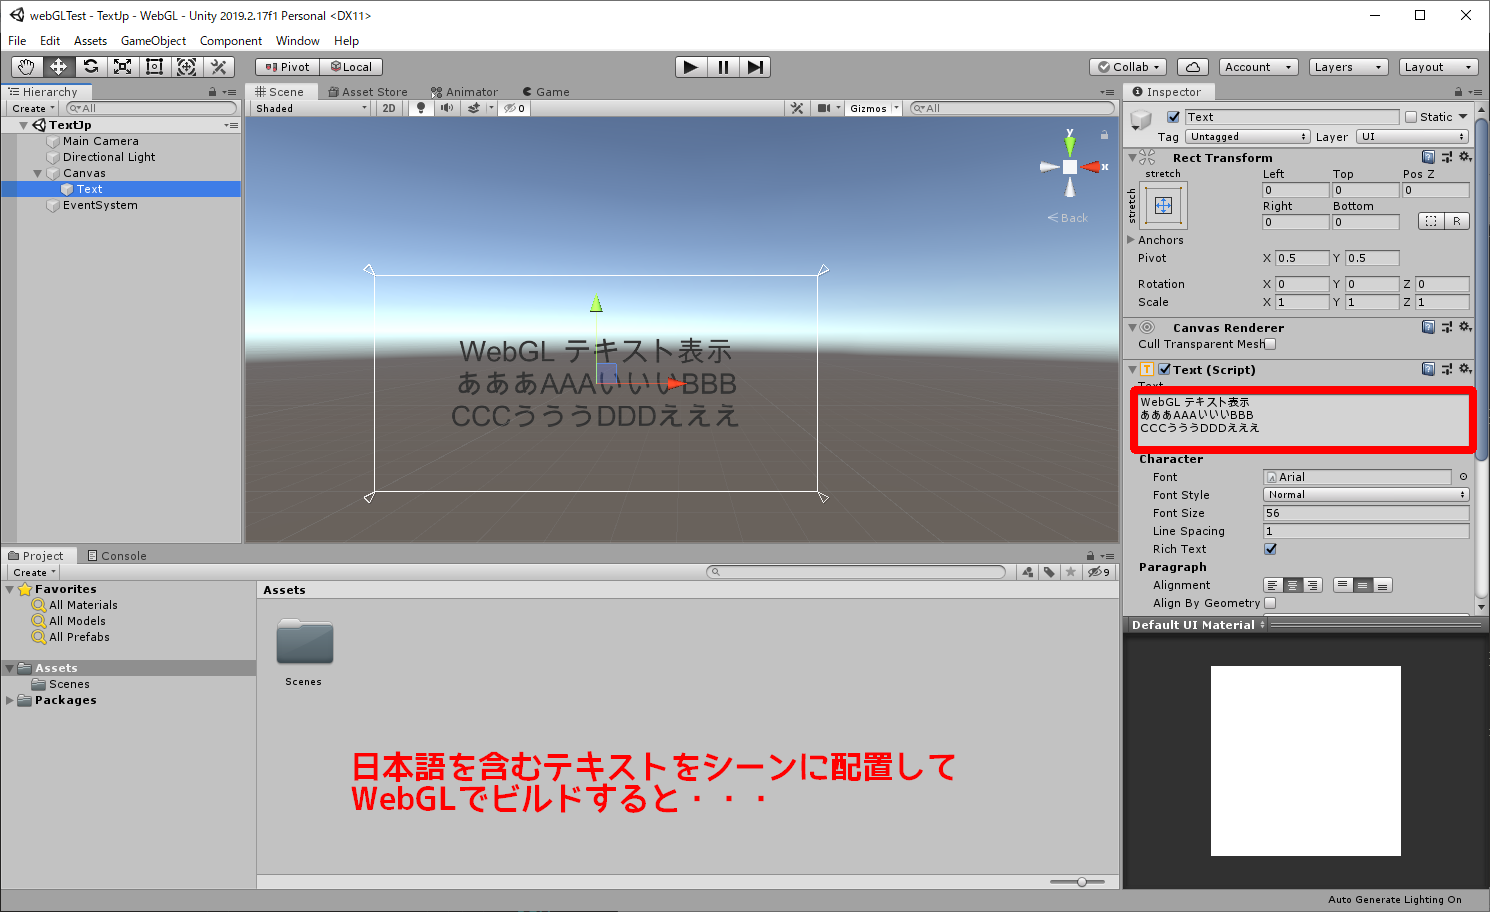Collapse the Canvas tree item arrow
The image size is (1490, 912).
pyautogui.click(x=38, y=173)
